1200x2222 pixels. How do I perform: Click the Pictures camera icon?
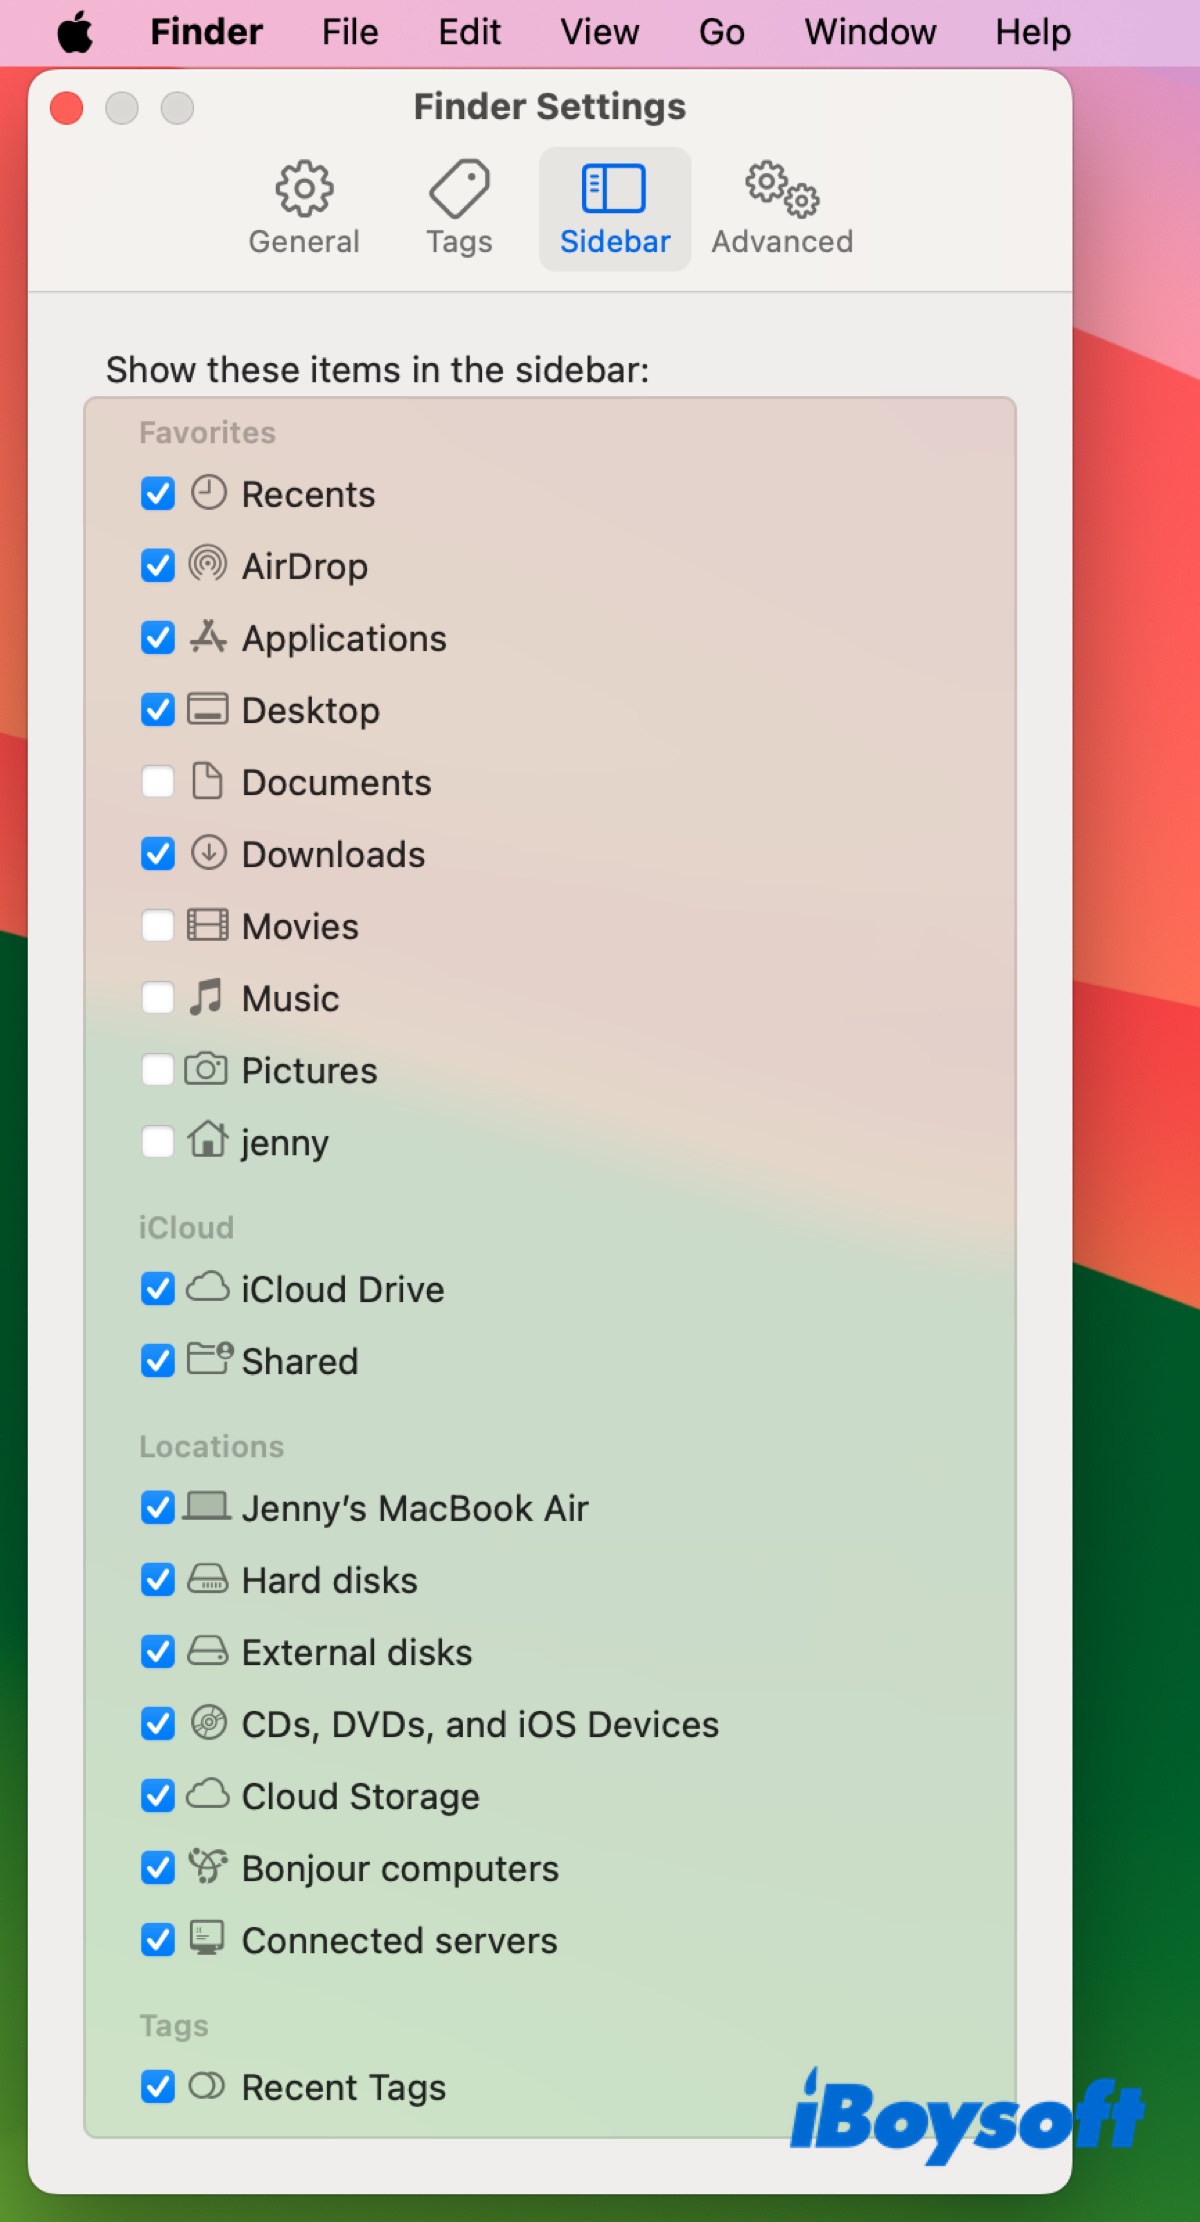tap(206, 1069)
